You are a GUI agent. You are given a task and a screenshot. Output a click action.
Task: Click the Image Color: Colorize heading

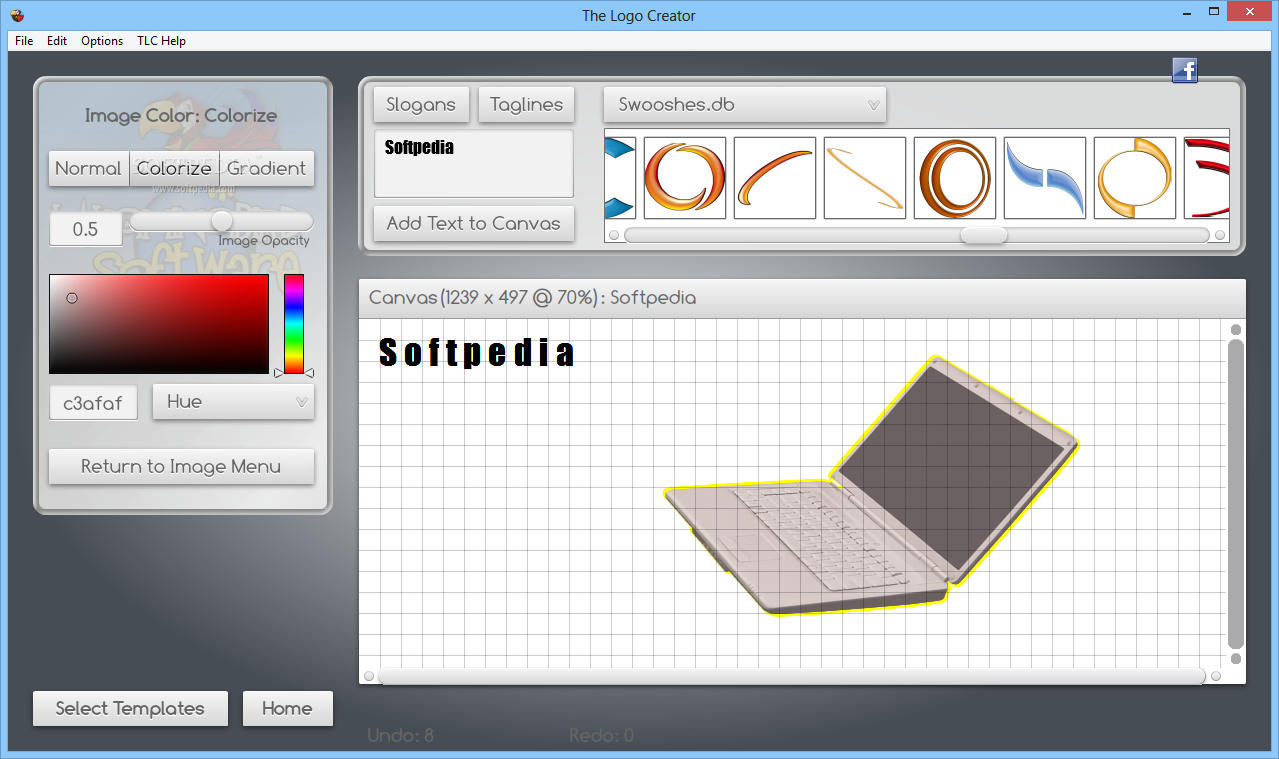(181, 115)
